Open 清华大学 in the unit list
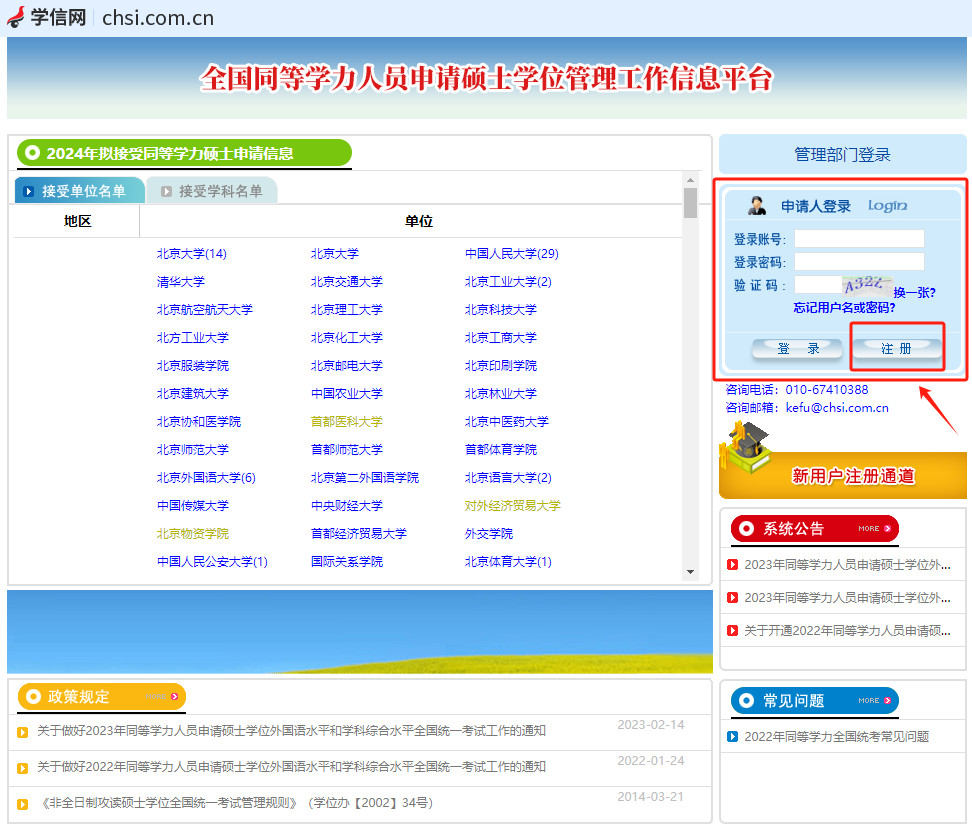The width and height of the screenshot is (972, 830). tap(180, 282)
